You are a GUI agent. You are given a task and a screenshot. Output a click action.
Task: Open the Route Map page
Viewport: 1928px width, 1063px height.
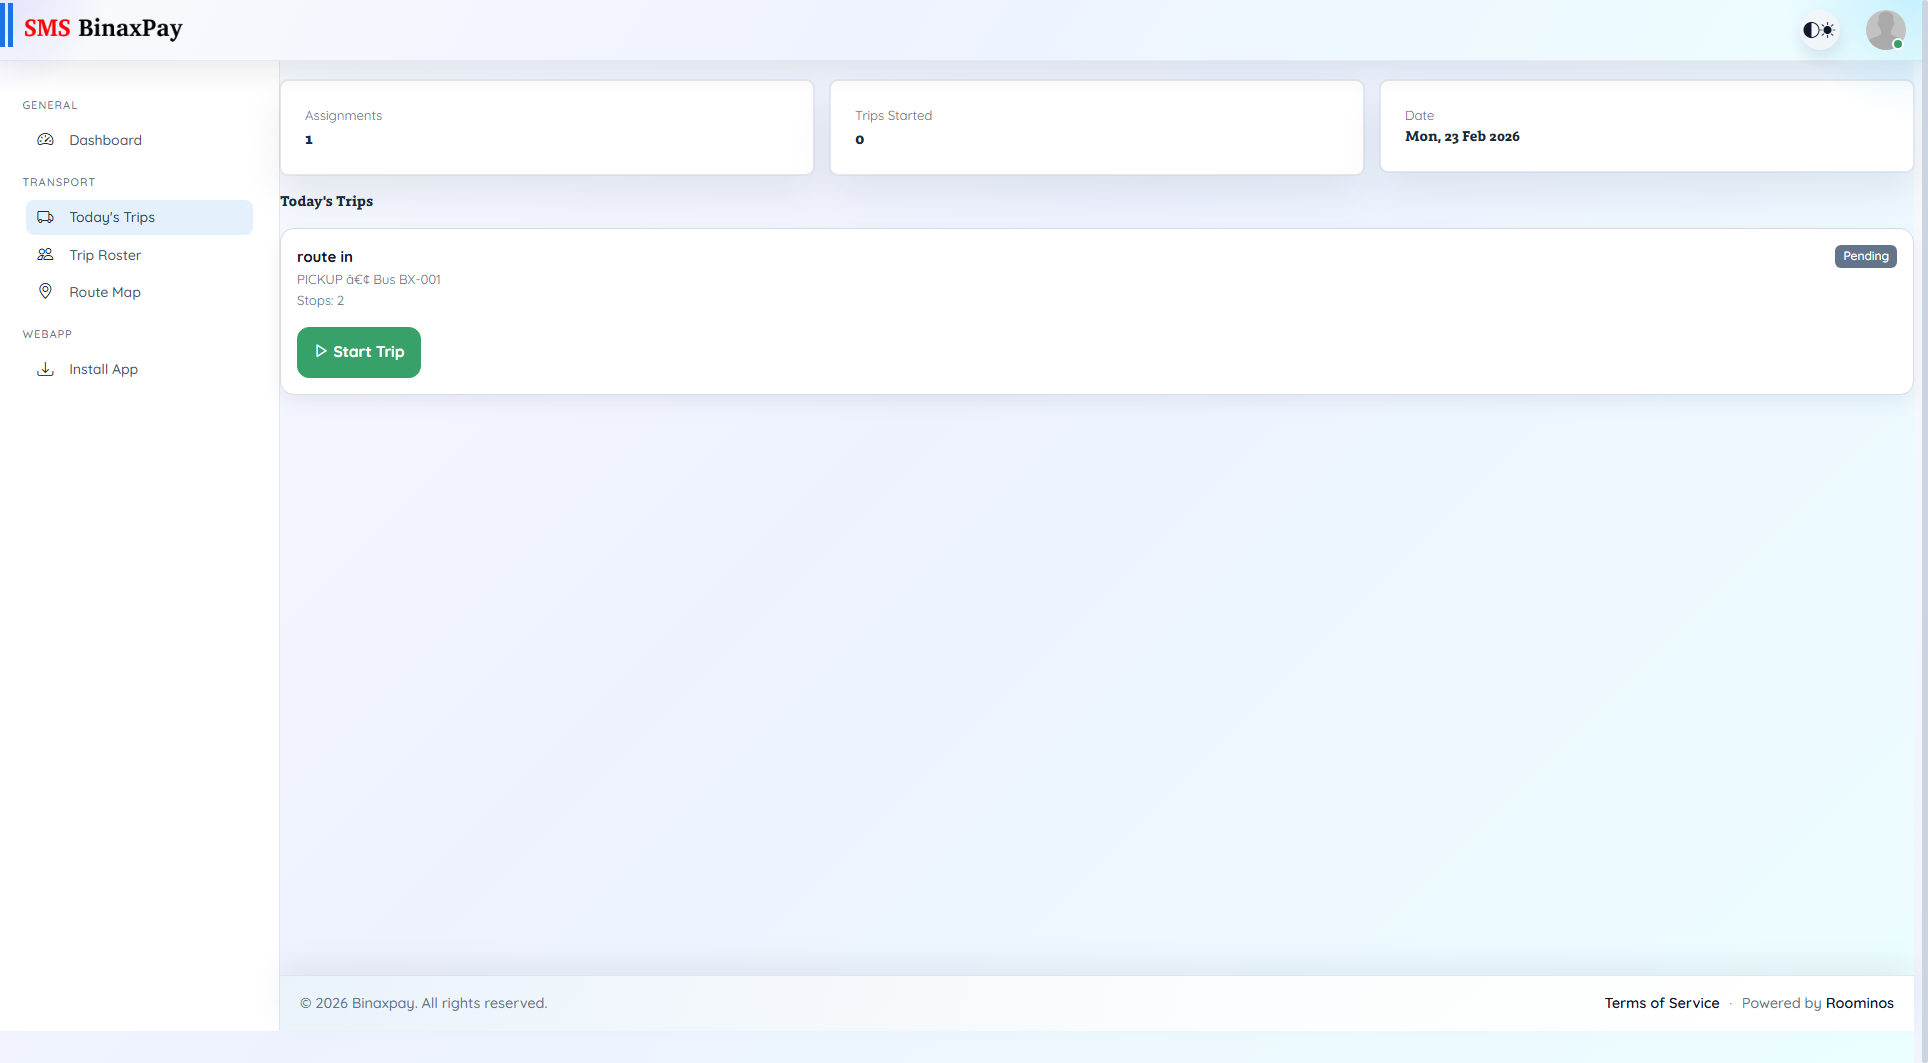pyautogui.click(x=105, y=292)
